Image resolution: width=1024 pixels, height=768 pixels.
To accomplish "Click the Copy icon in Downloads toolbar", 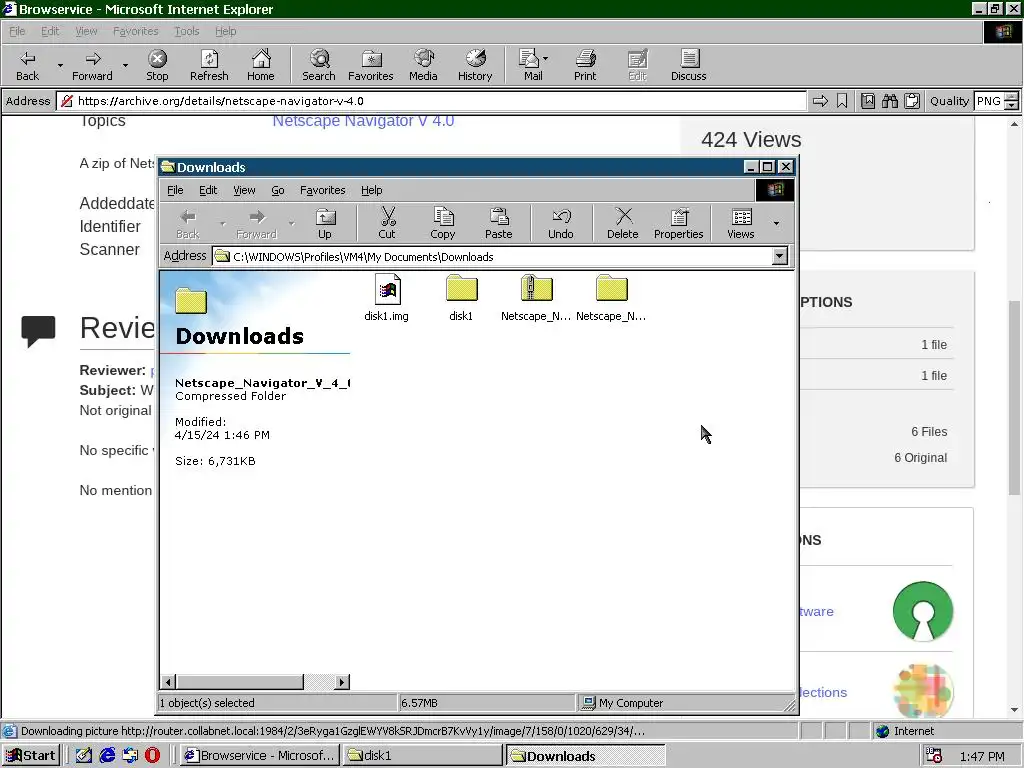I will coord(443,223).
